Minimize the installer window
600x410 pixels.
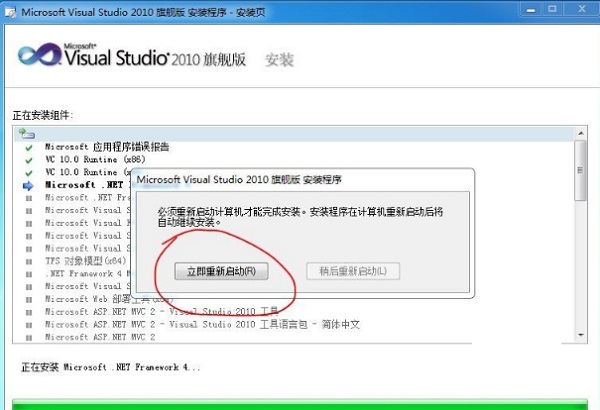coord(531,10)
